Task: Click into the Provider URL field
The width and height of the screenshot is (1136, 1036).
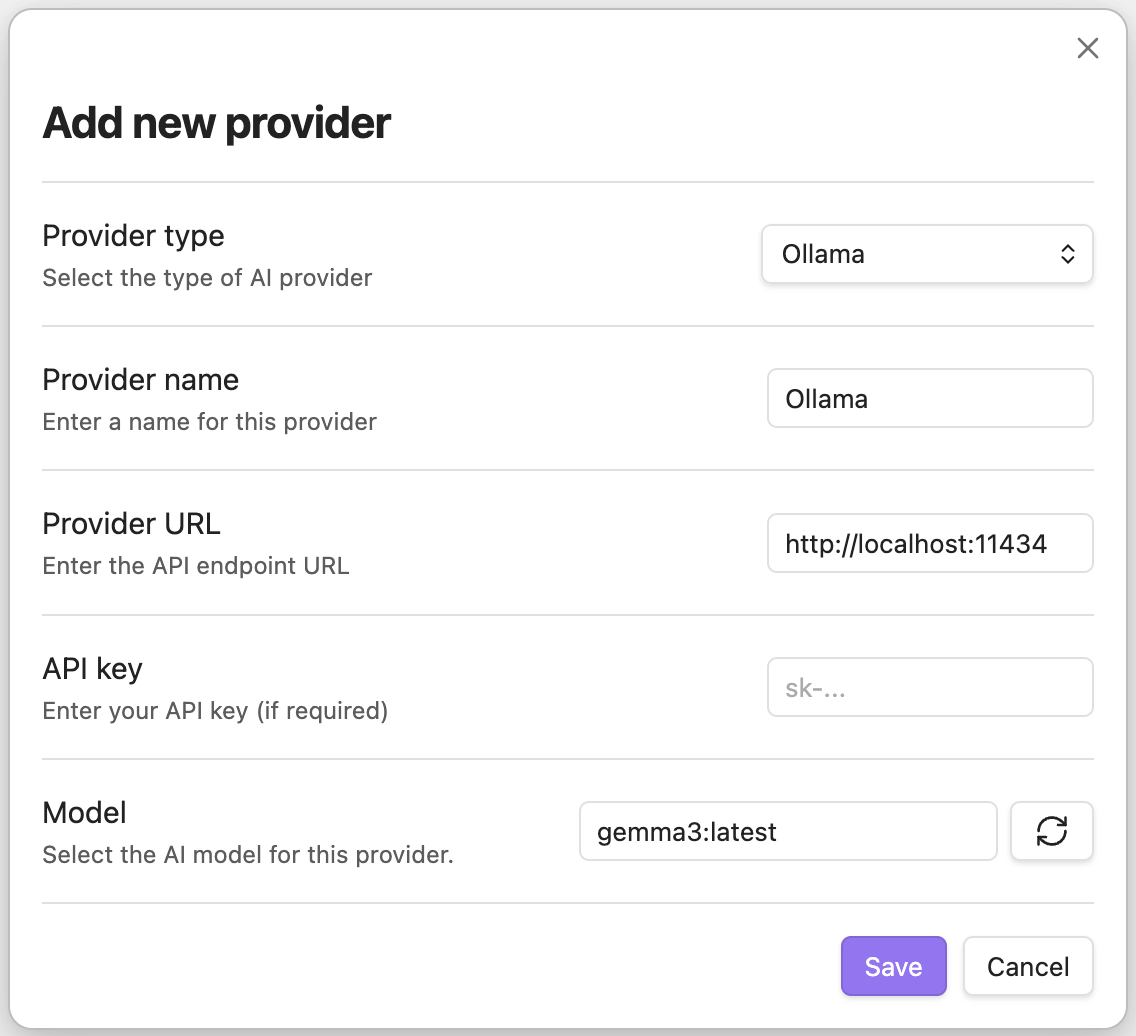Action: tap(929, 544)
